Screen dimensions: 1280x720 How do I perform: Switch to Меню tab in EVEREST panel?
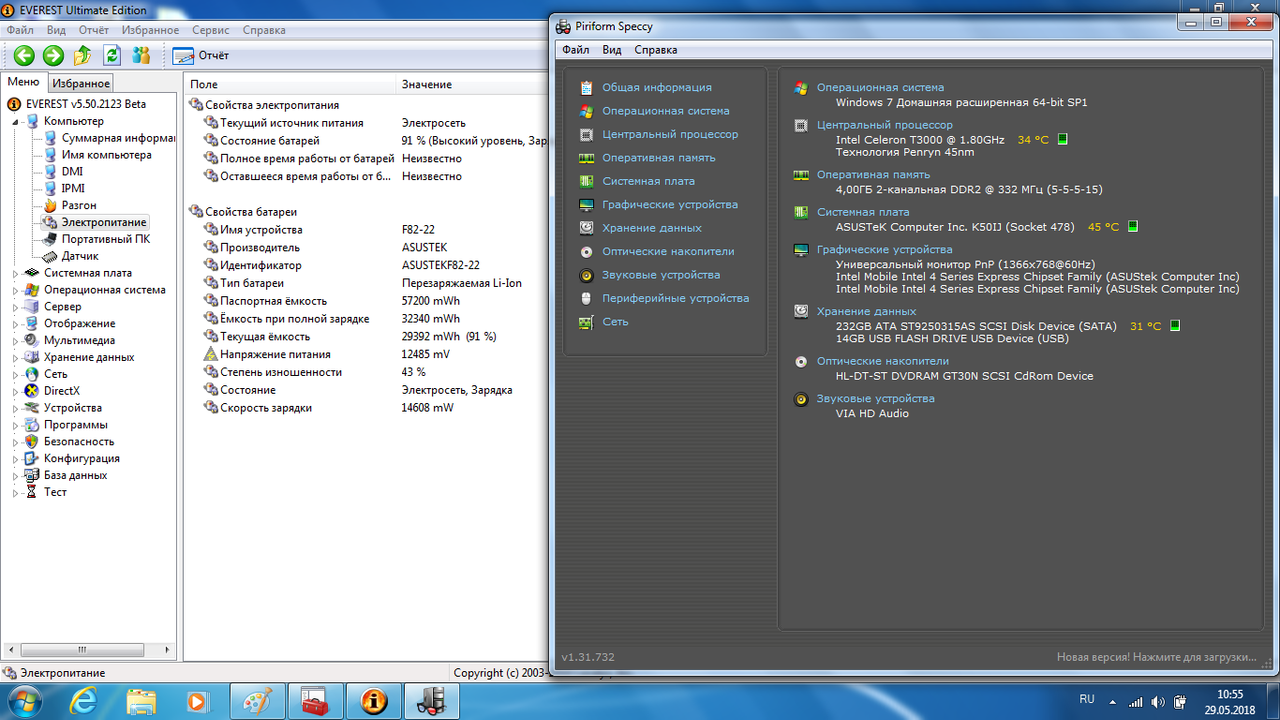pos(24,82)
